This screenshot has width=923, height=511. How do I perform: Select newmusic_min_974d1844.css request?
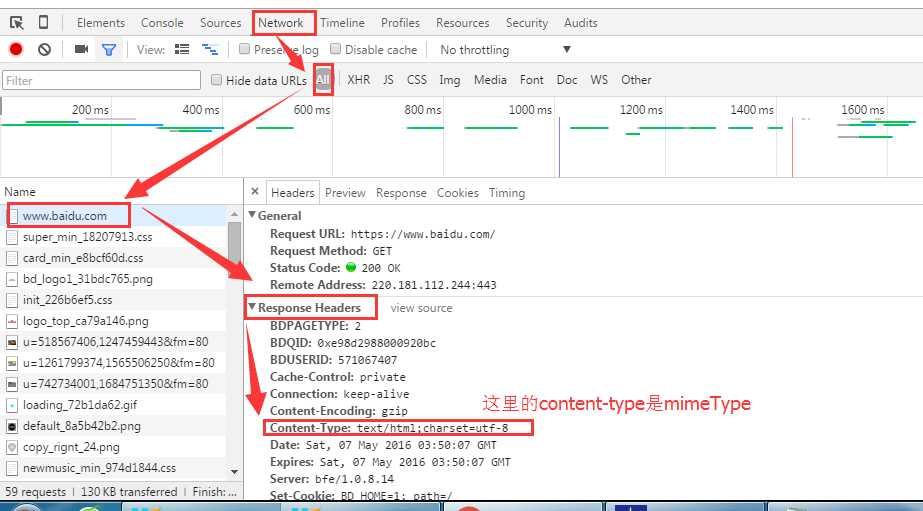coord(113,468)
